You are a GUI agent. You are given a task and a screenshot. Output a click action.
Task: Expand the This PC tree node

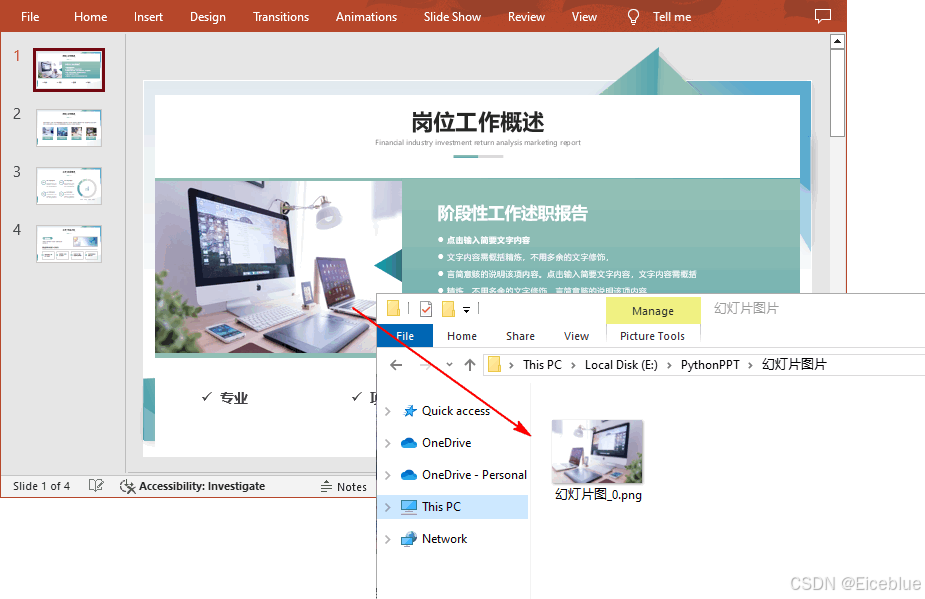point(388,507)
